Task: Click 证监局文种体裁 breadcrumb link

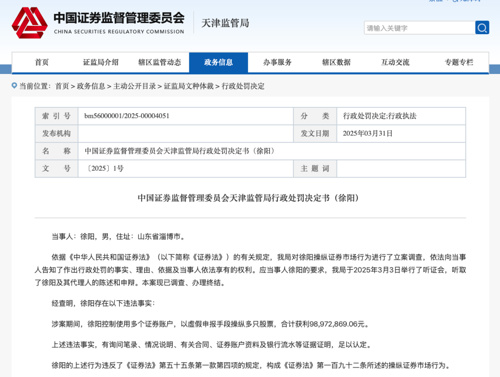Action: click(x=189, y=86)
